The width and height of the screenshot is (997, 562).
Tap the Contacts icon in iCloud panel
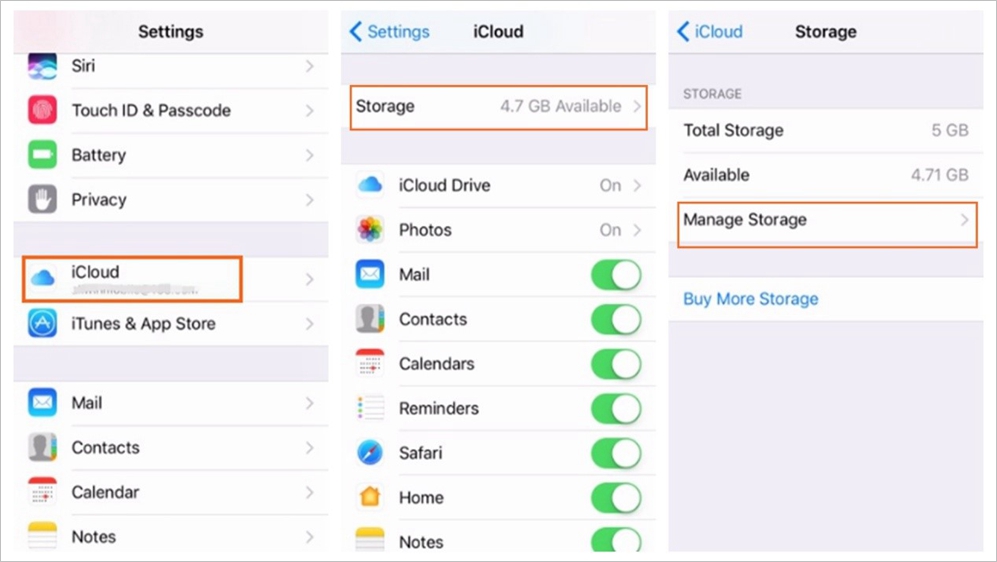pyautogui.click(x=370, y=319)
